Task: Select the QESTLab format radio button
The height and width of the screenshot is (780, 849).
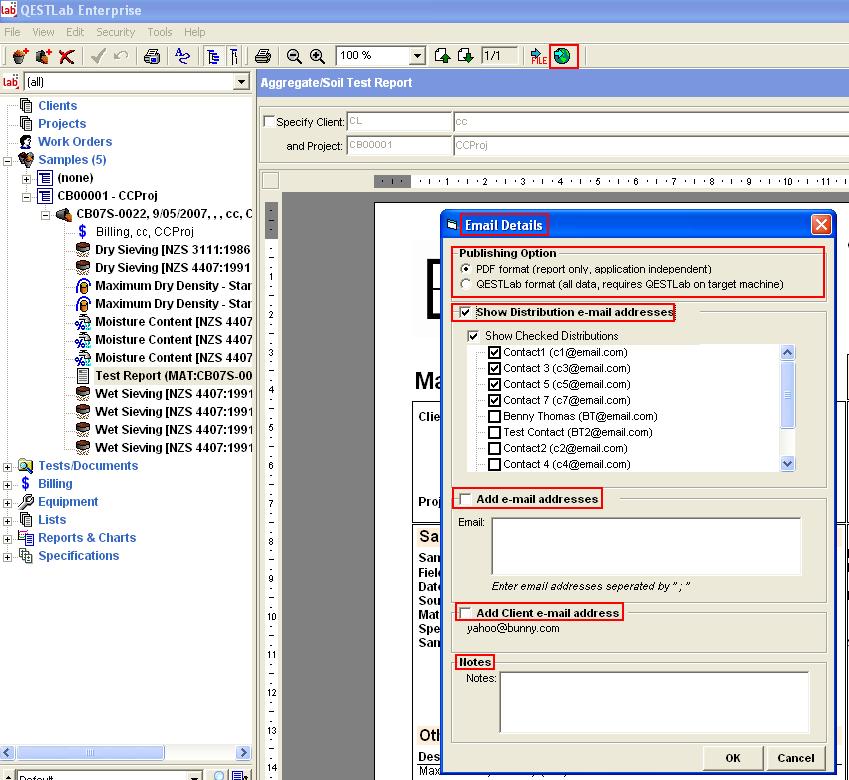Action: click(466, 284)
